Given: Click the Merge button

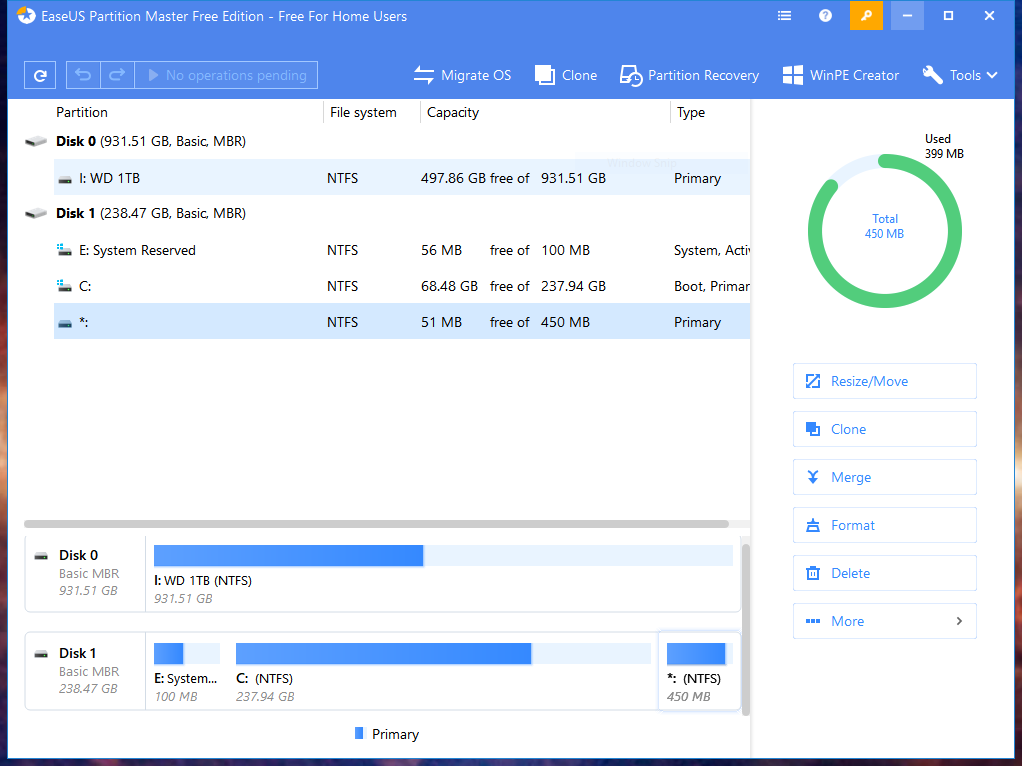Looking at the screenshot, I should click(x=884, y=477).
